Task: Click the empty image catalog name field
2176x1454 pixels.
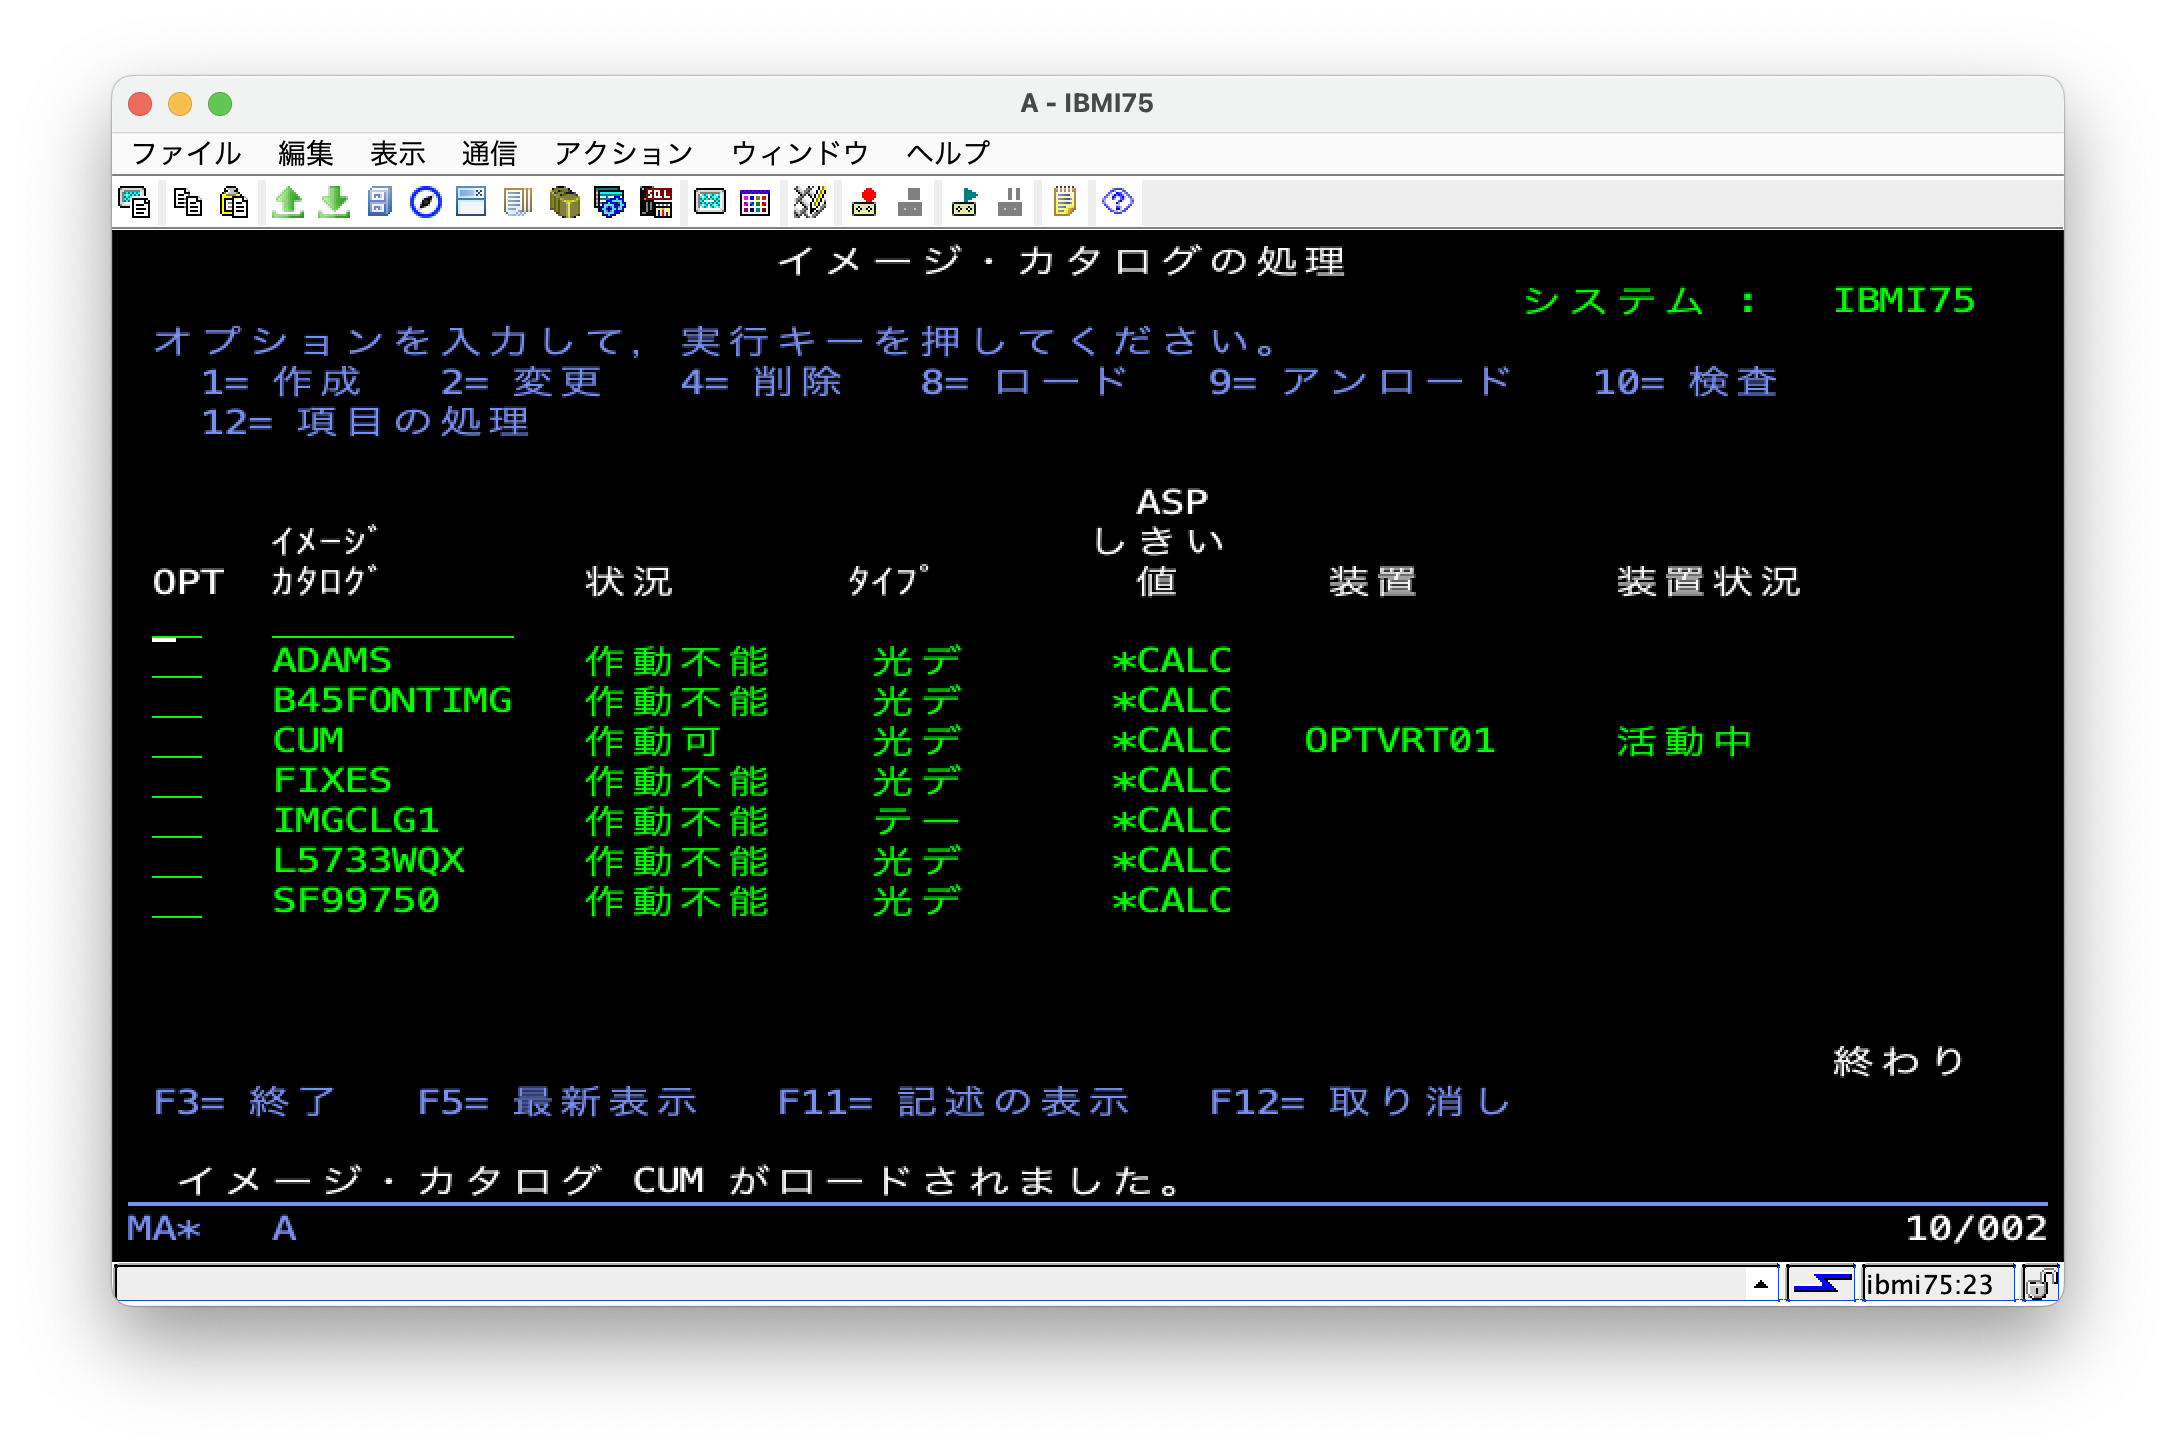Action: [x=392, y=624]
